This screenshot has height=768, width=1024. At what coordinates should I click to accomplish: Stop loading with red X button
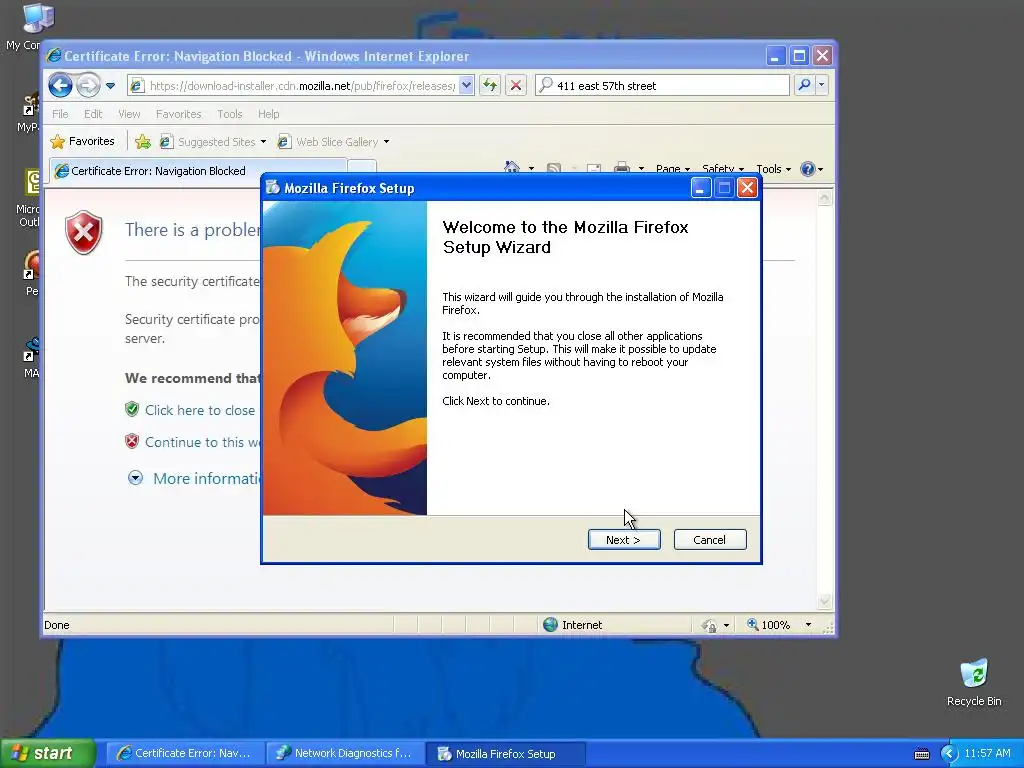click(516, 85)
